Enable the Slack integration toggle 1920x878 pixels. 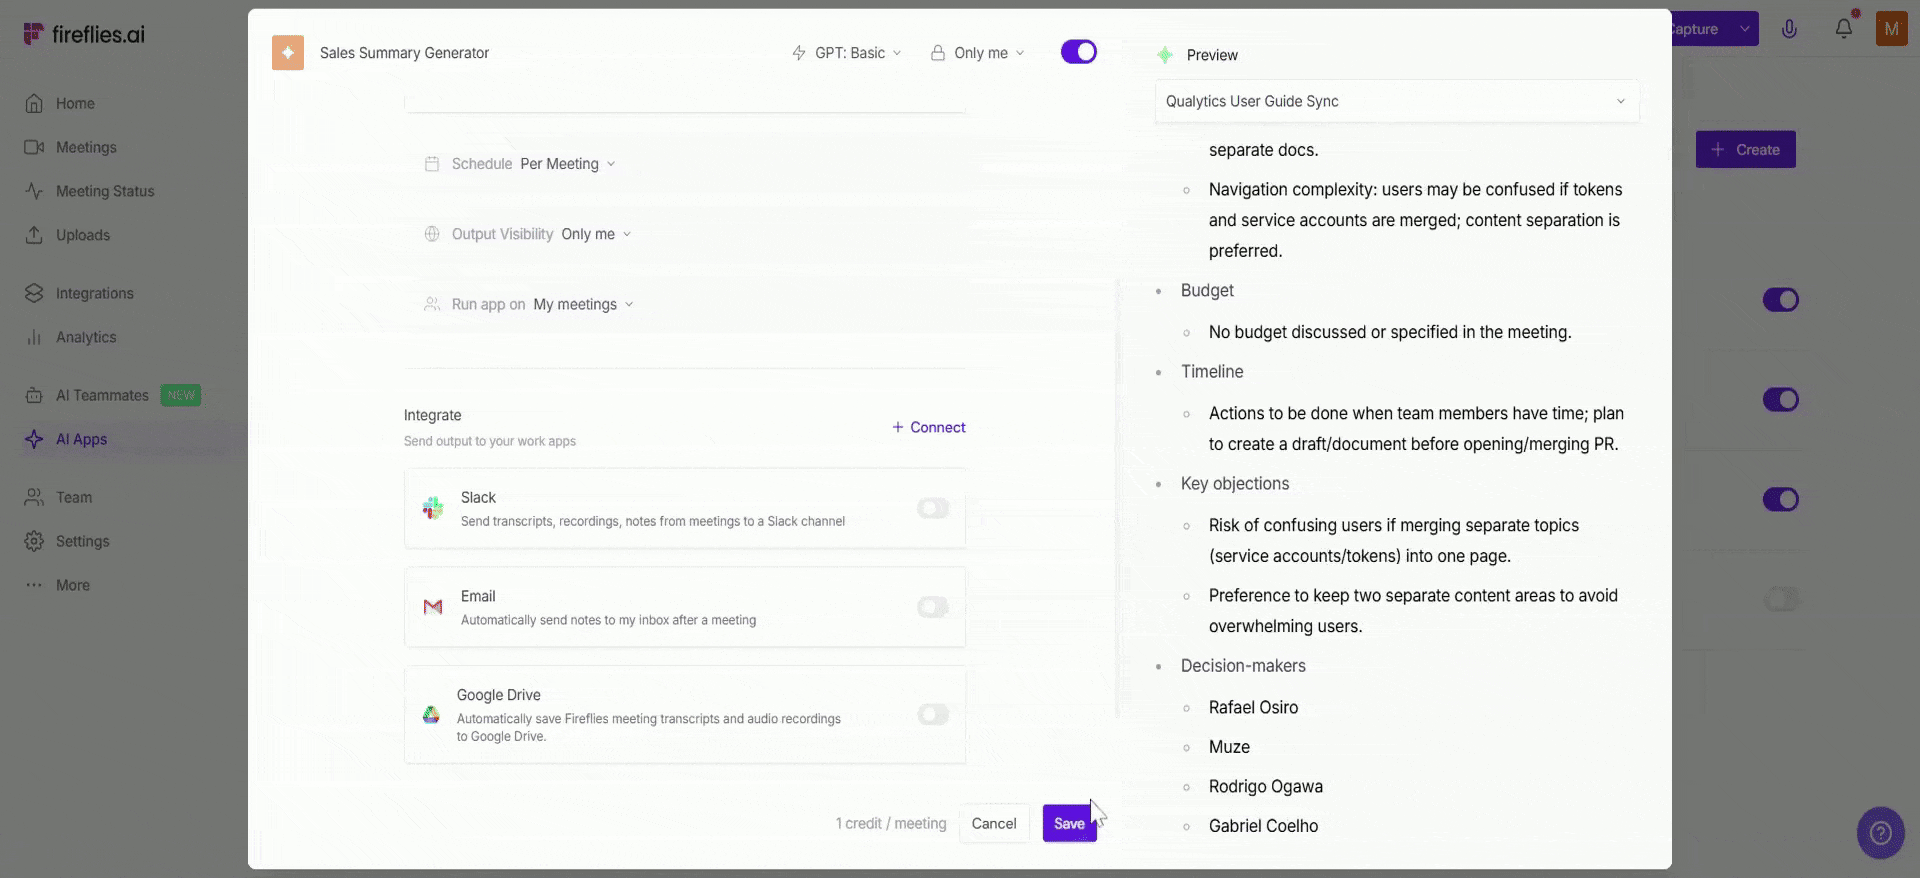click(933, 508)
